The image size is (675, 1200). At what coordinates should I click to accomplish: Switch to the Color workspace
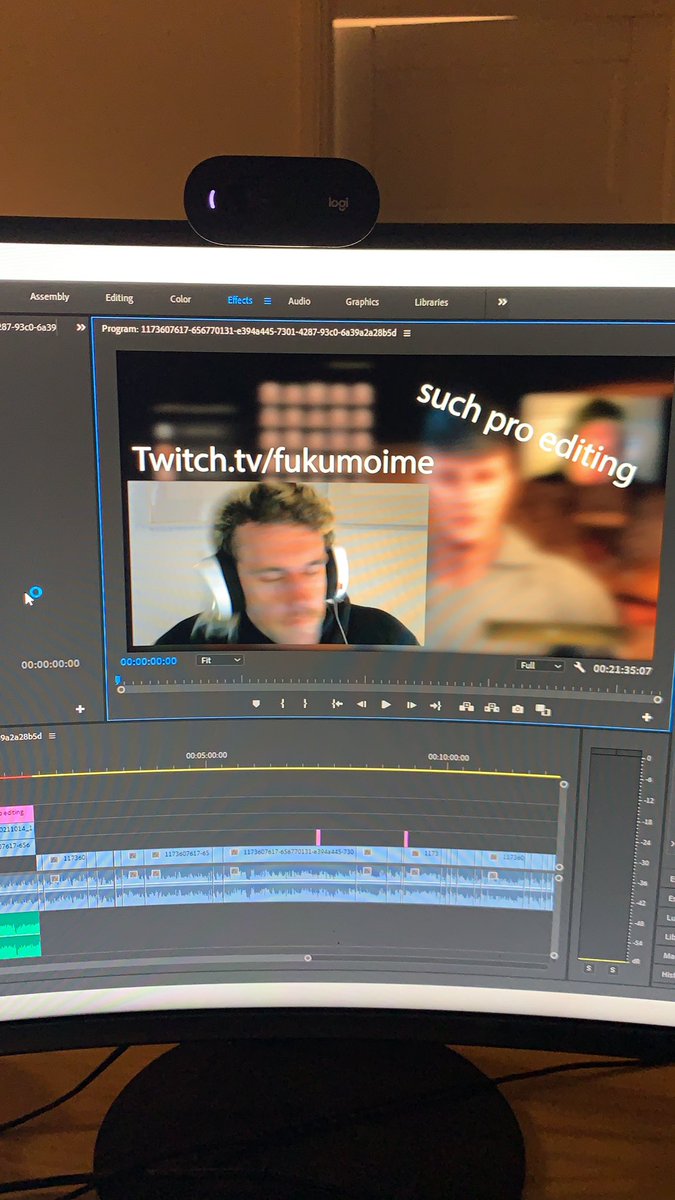click(180, 299)
